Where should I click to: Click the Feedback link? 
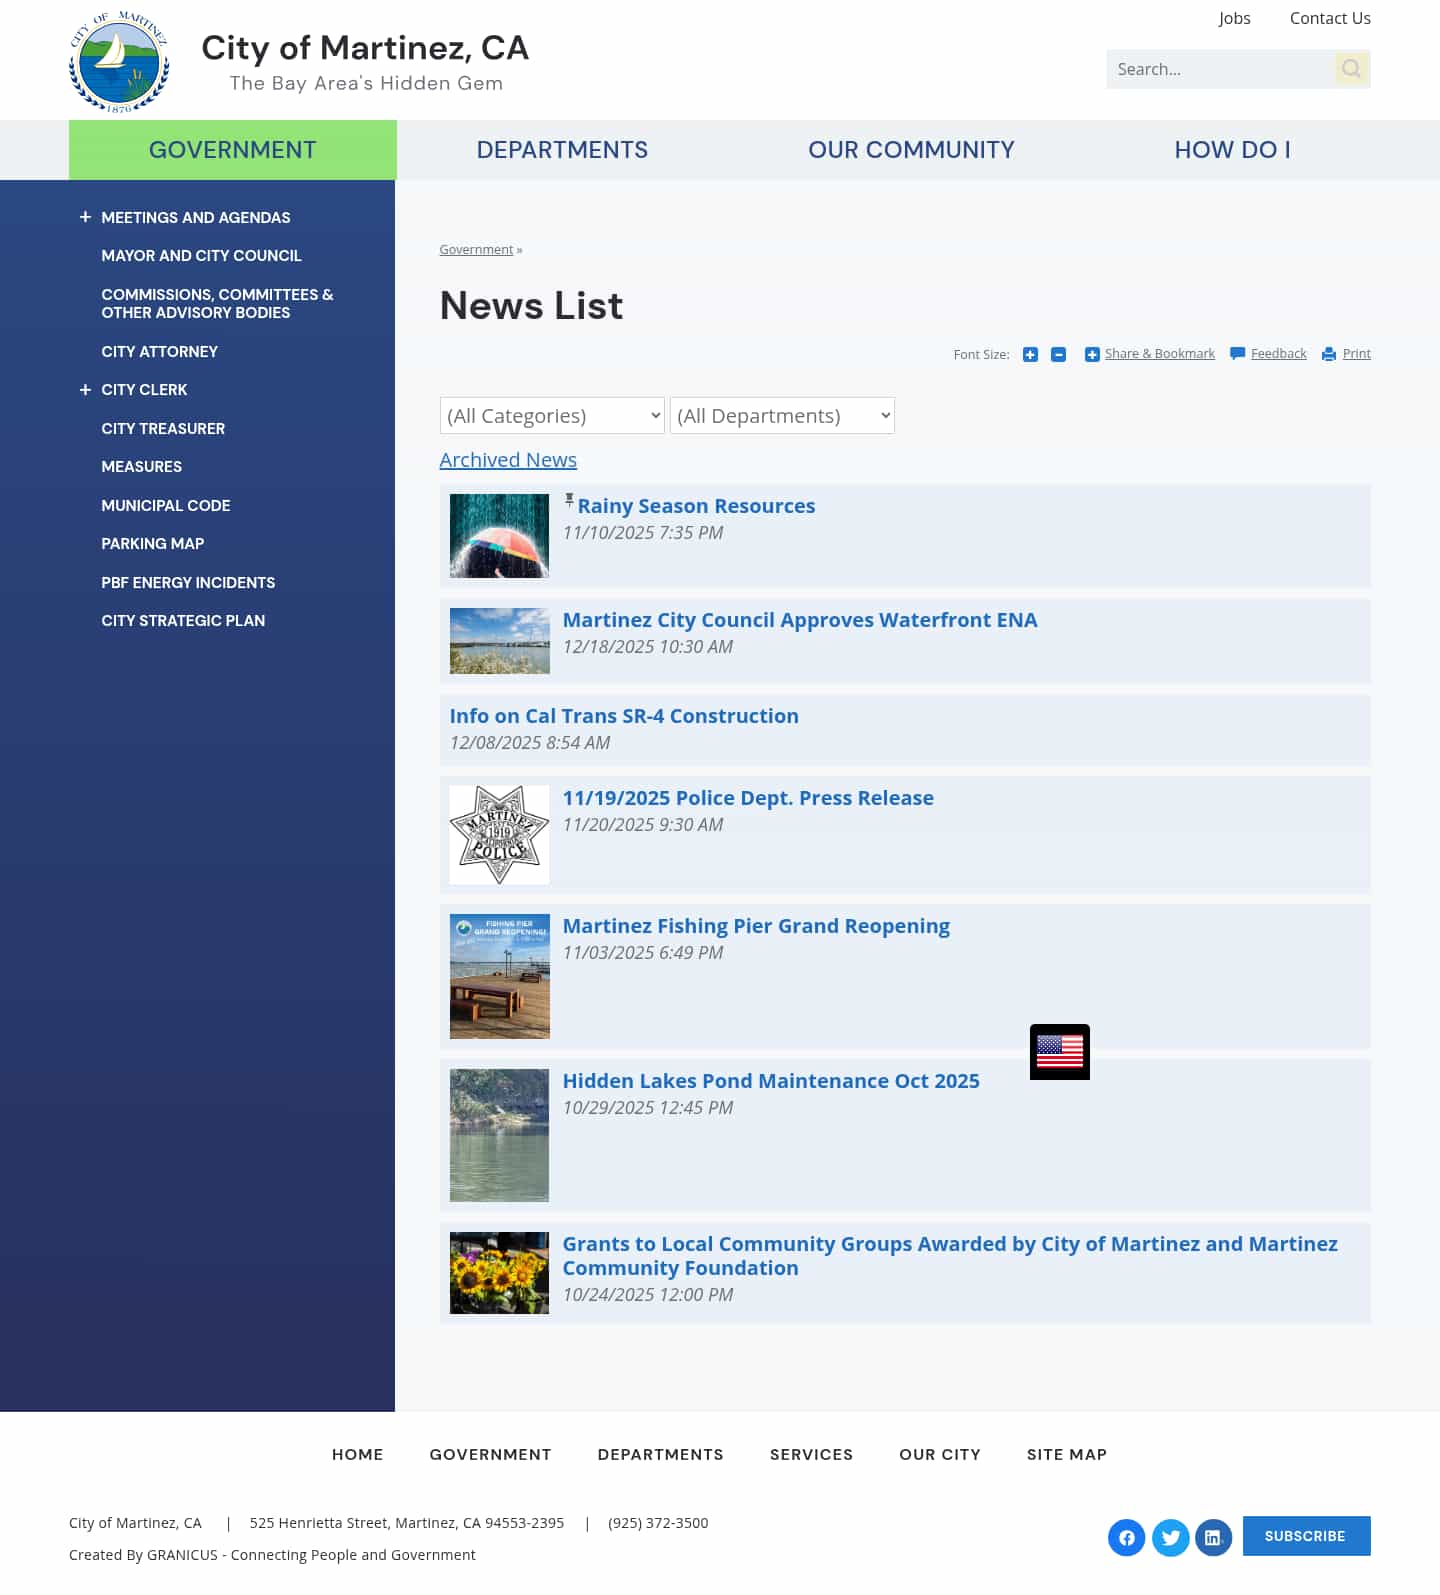[x=1279, y=354]
